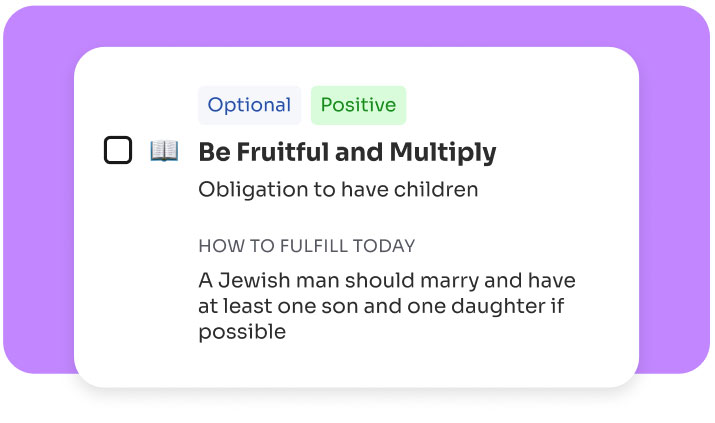Click the word Multiply in the title

(x=443, y=152)
